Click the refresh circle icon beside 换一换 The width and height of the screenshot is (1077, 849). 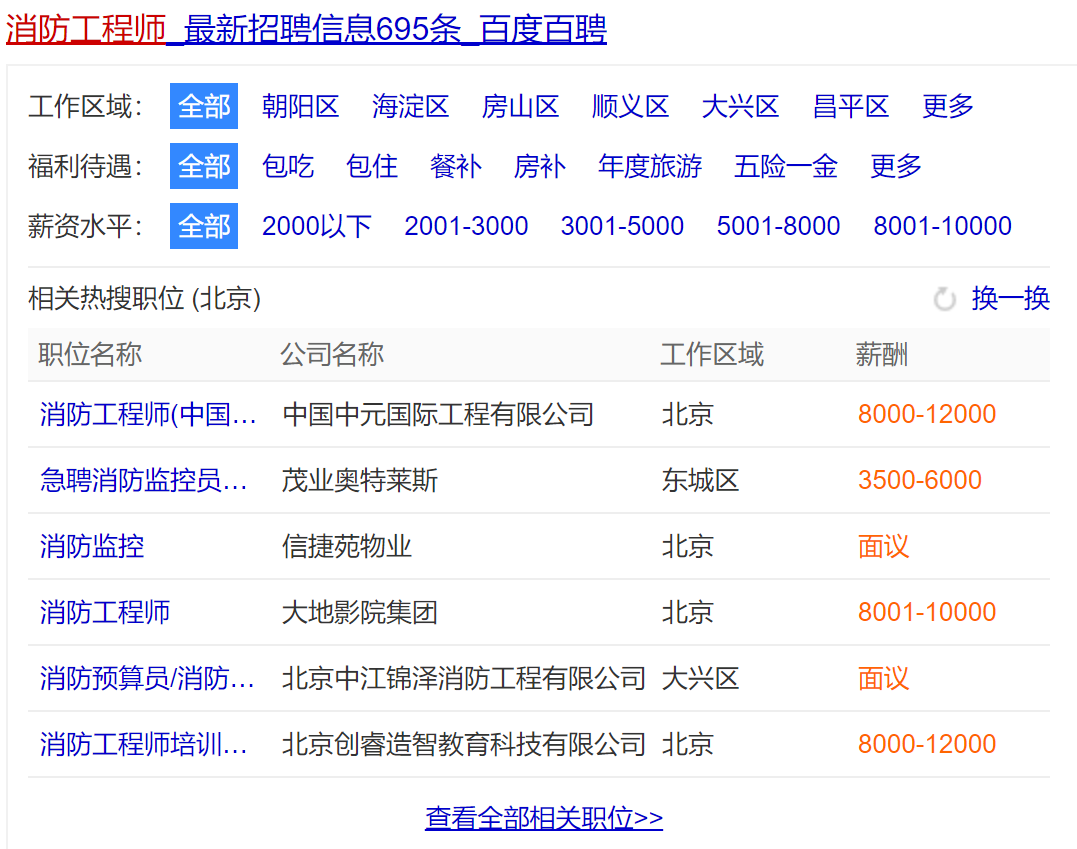pos(944,299)
